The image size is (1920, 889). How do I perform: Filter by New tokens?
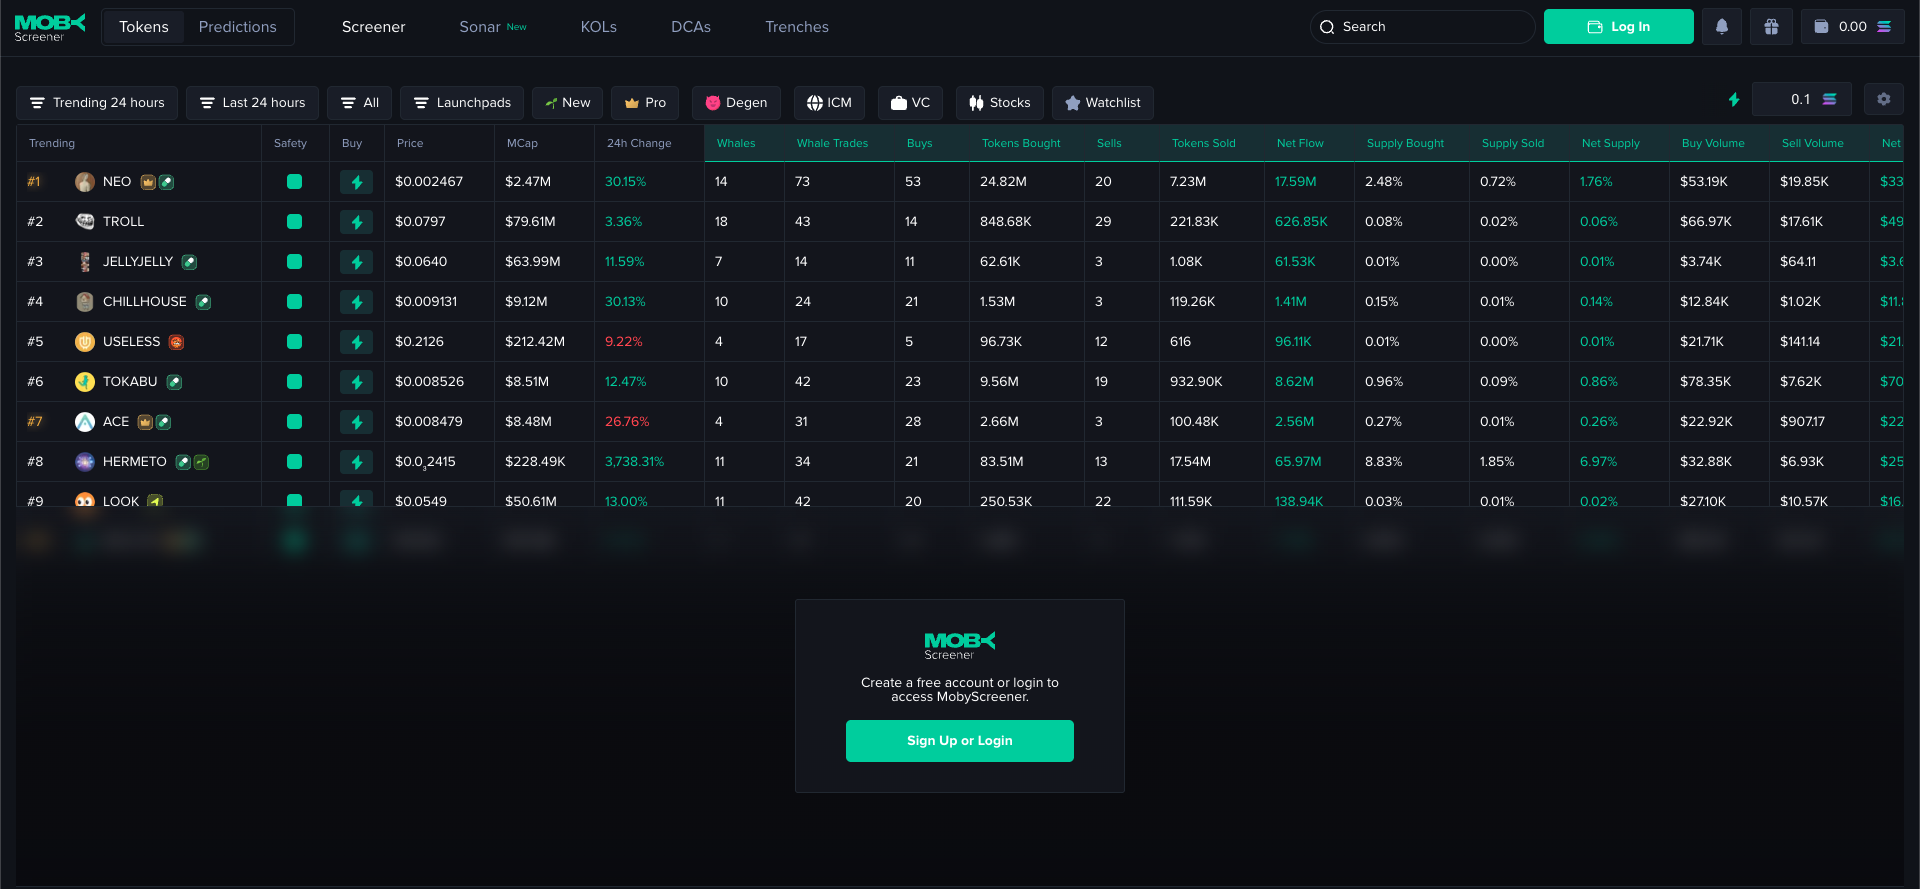pyautogui.click(x=568, y=103)
